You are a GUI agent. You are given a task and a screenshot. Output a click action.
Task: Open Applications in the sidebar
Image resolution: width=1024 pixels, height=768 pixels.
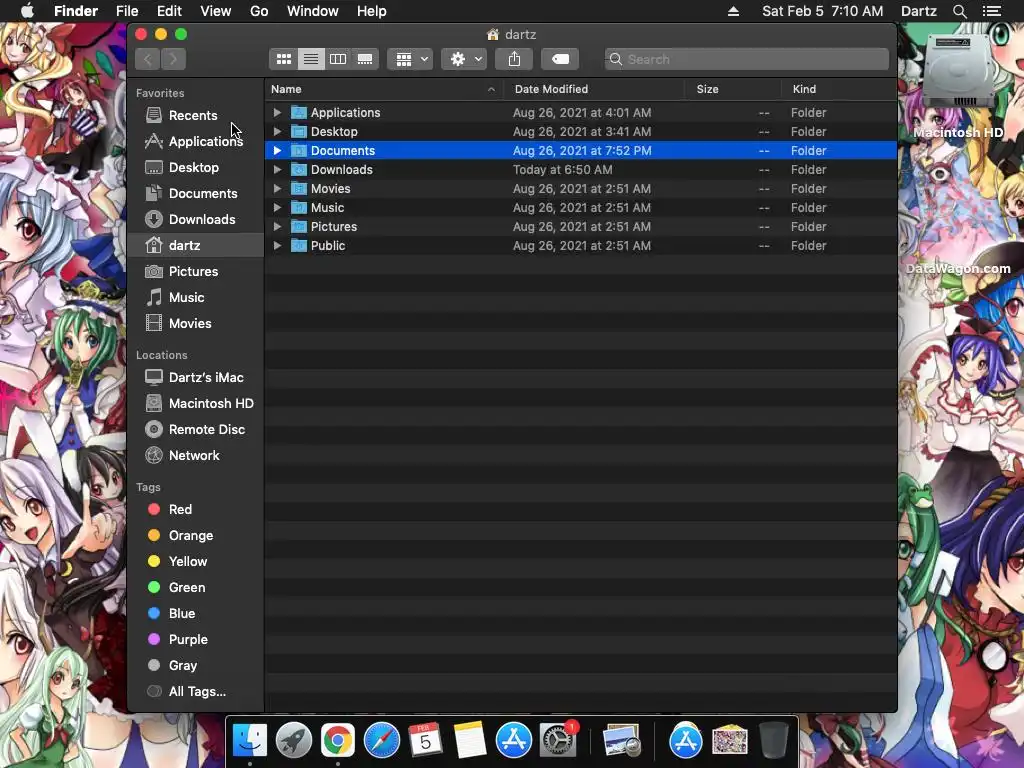point(195,141)
